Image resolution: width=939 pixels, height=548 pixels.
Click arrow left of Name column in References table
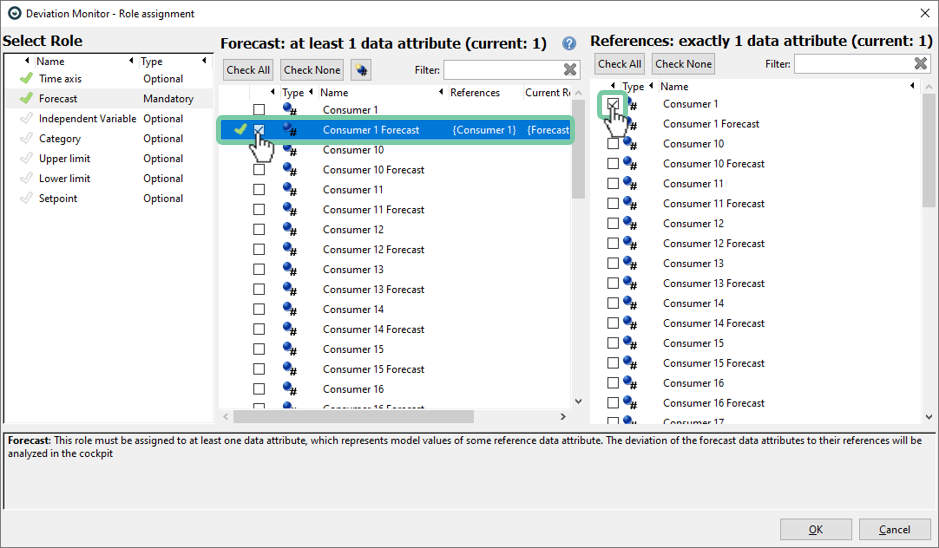(x=651, y=86)
